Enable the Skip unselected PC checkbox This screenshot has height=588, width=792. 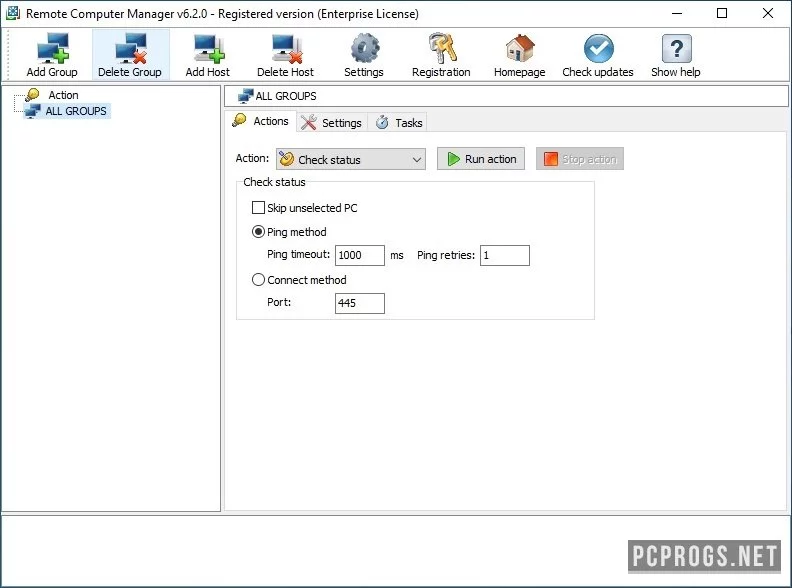click(258, 208)
